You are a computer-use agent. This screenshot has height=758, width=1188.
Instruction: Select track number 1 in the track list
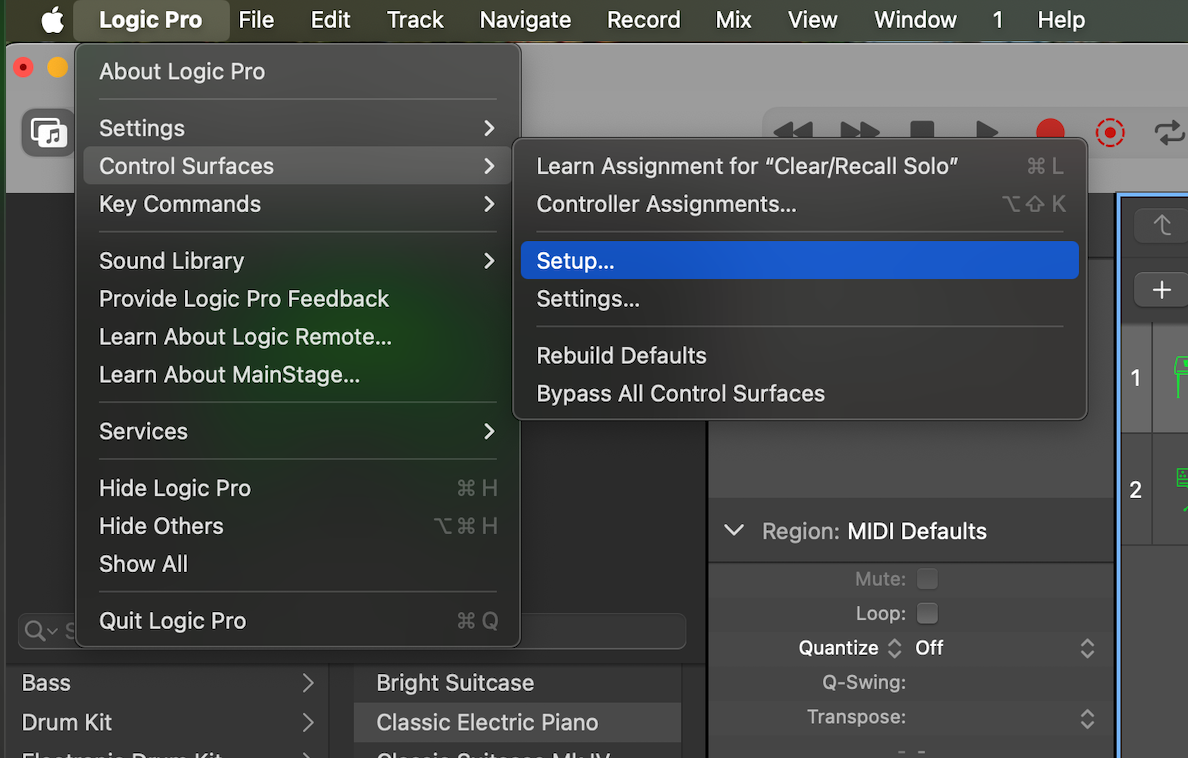[1136, 377]
